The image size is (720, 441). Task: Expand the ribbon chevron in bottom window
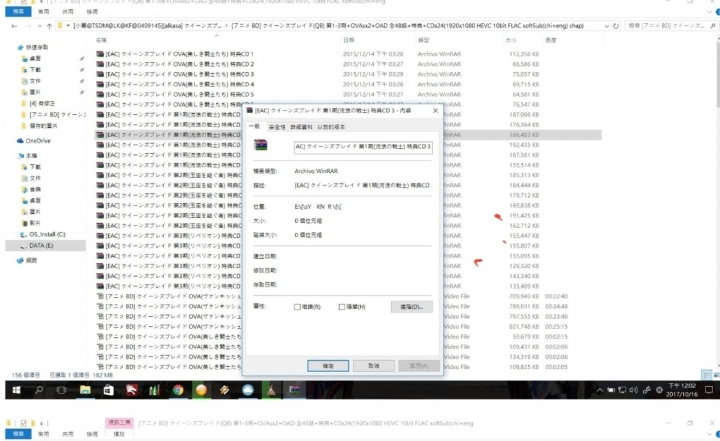pyautogui.click(x=710, y=434)
